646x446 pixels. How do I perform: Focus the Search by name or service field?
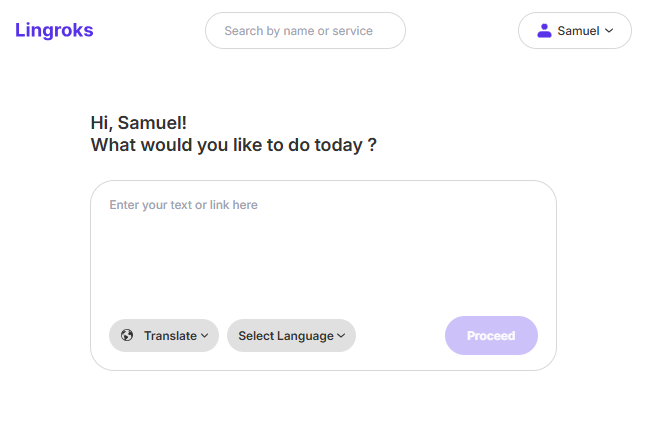click(x=305, y=30)
